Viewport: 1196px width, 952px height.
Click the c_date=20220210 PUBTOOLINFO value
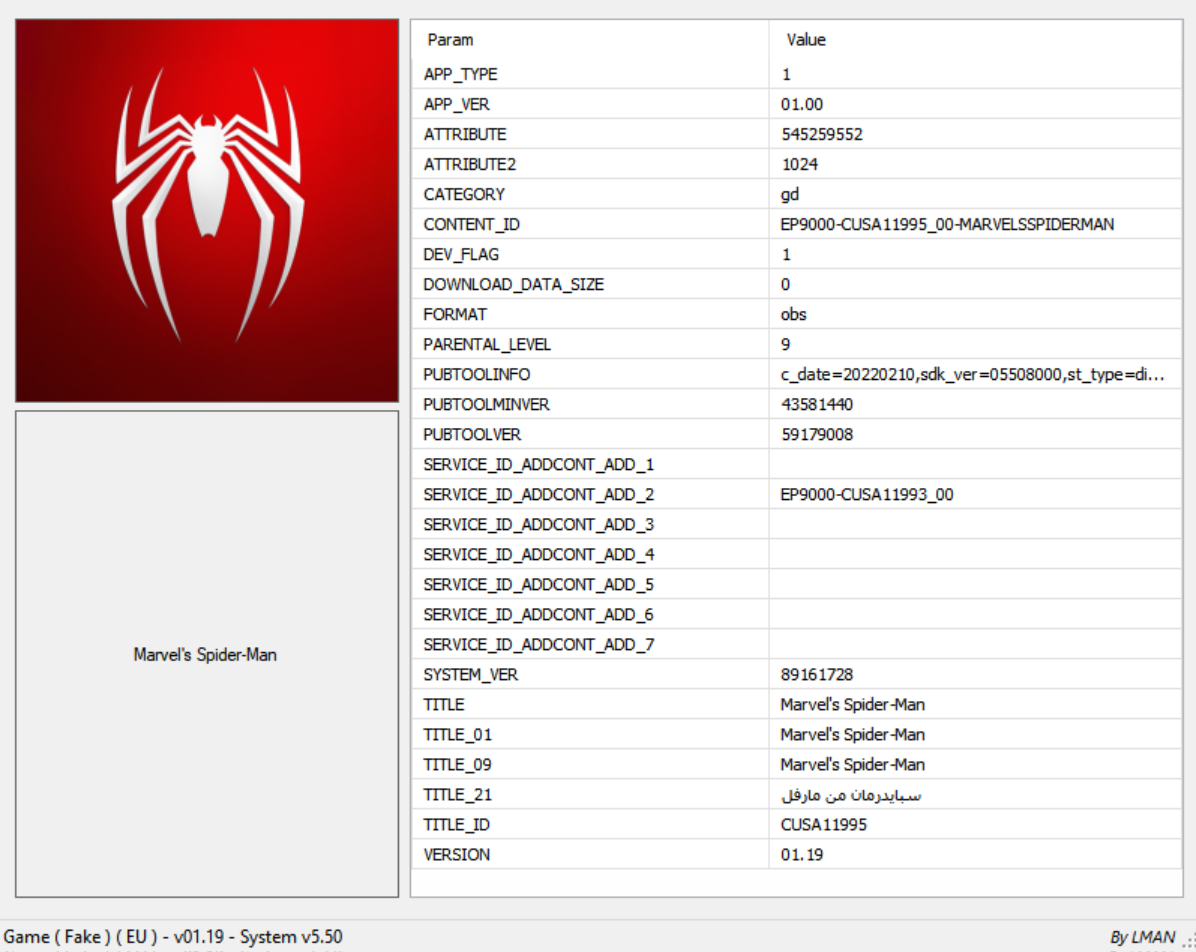click(973, 375)
